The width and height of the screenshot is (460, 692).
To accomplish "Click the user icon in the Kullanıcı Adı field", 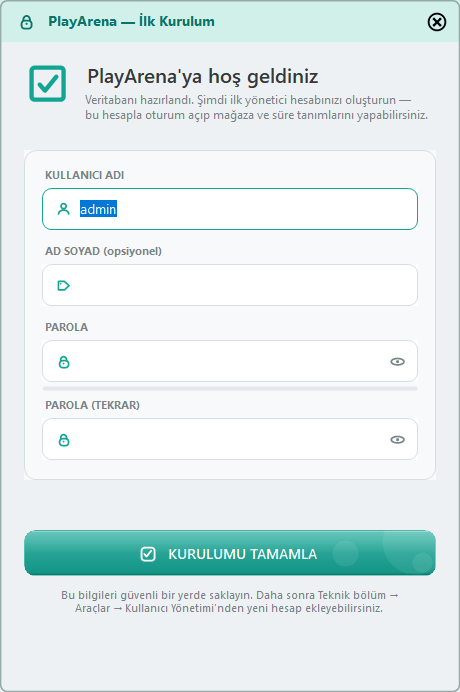I will click(64, 209).
